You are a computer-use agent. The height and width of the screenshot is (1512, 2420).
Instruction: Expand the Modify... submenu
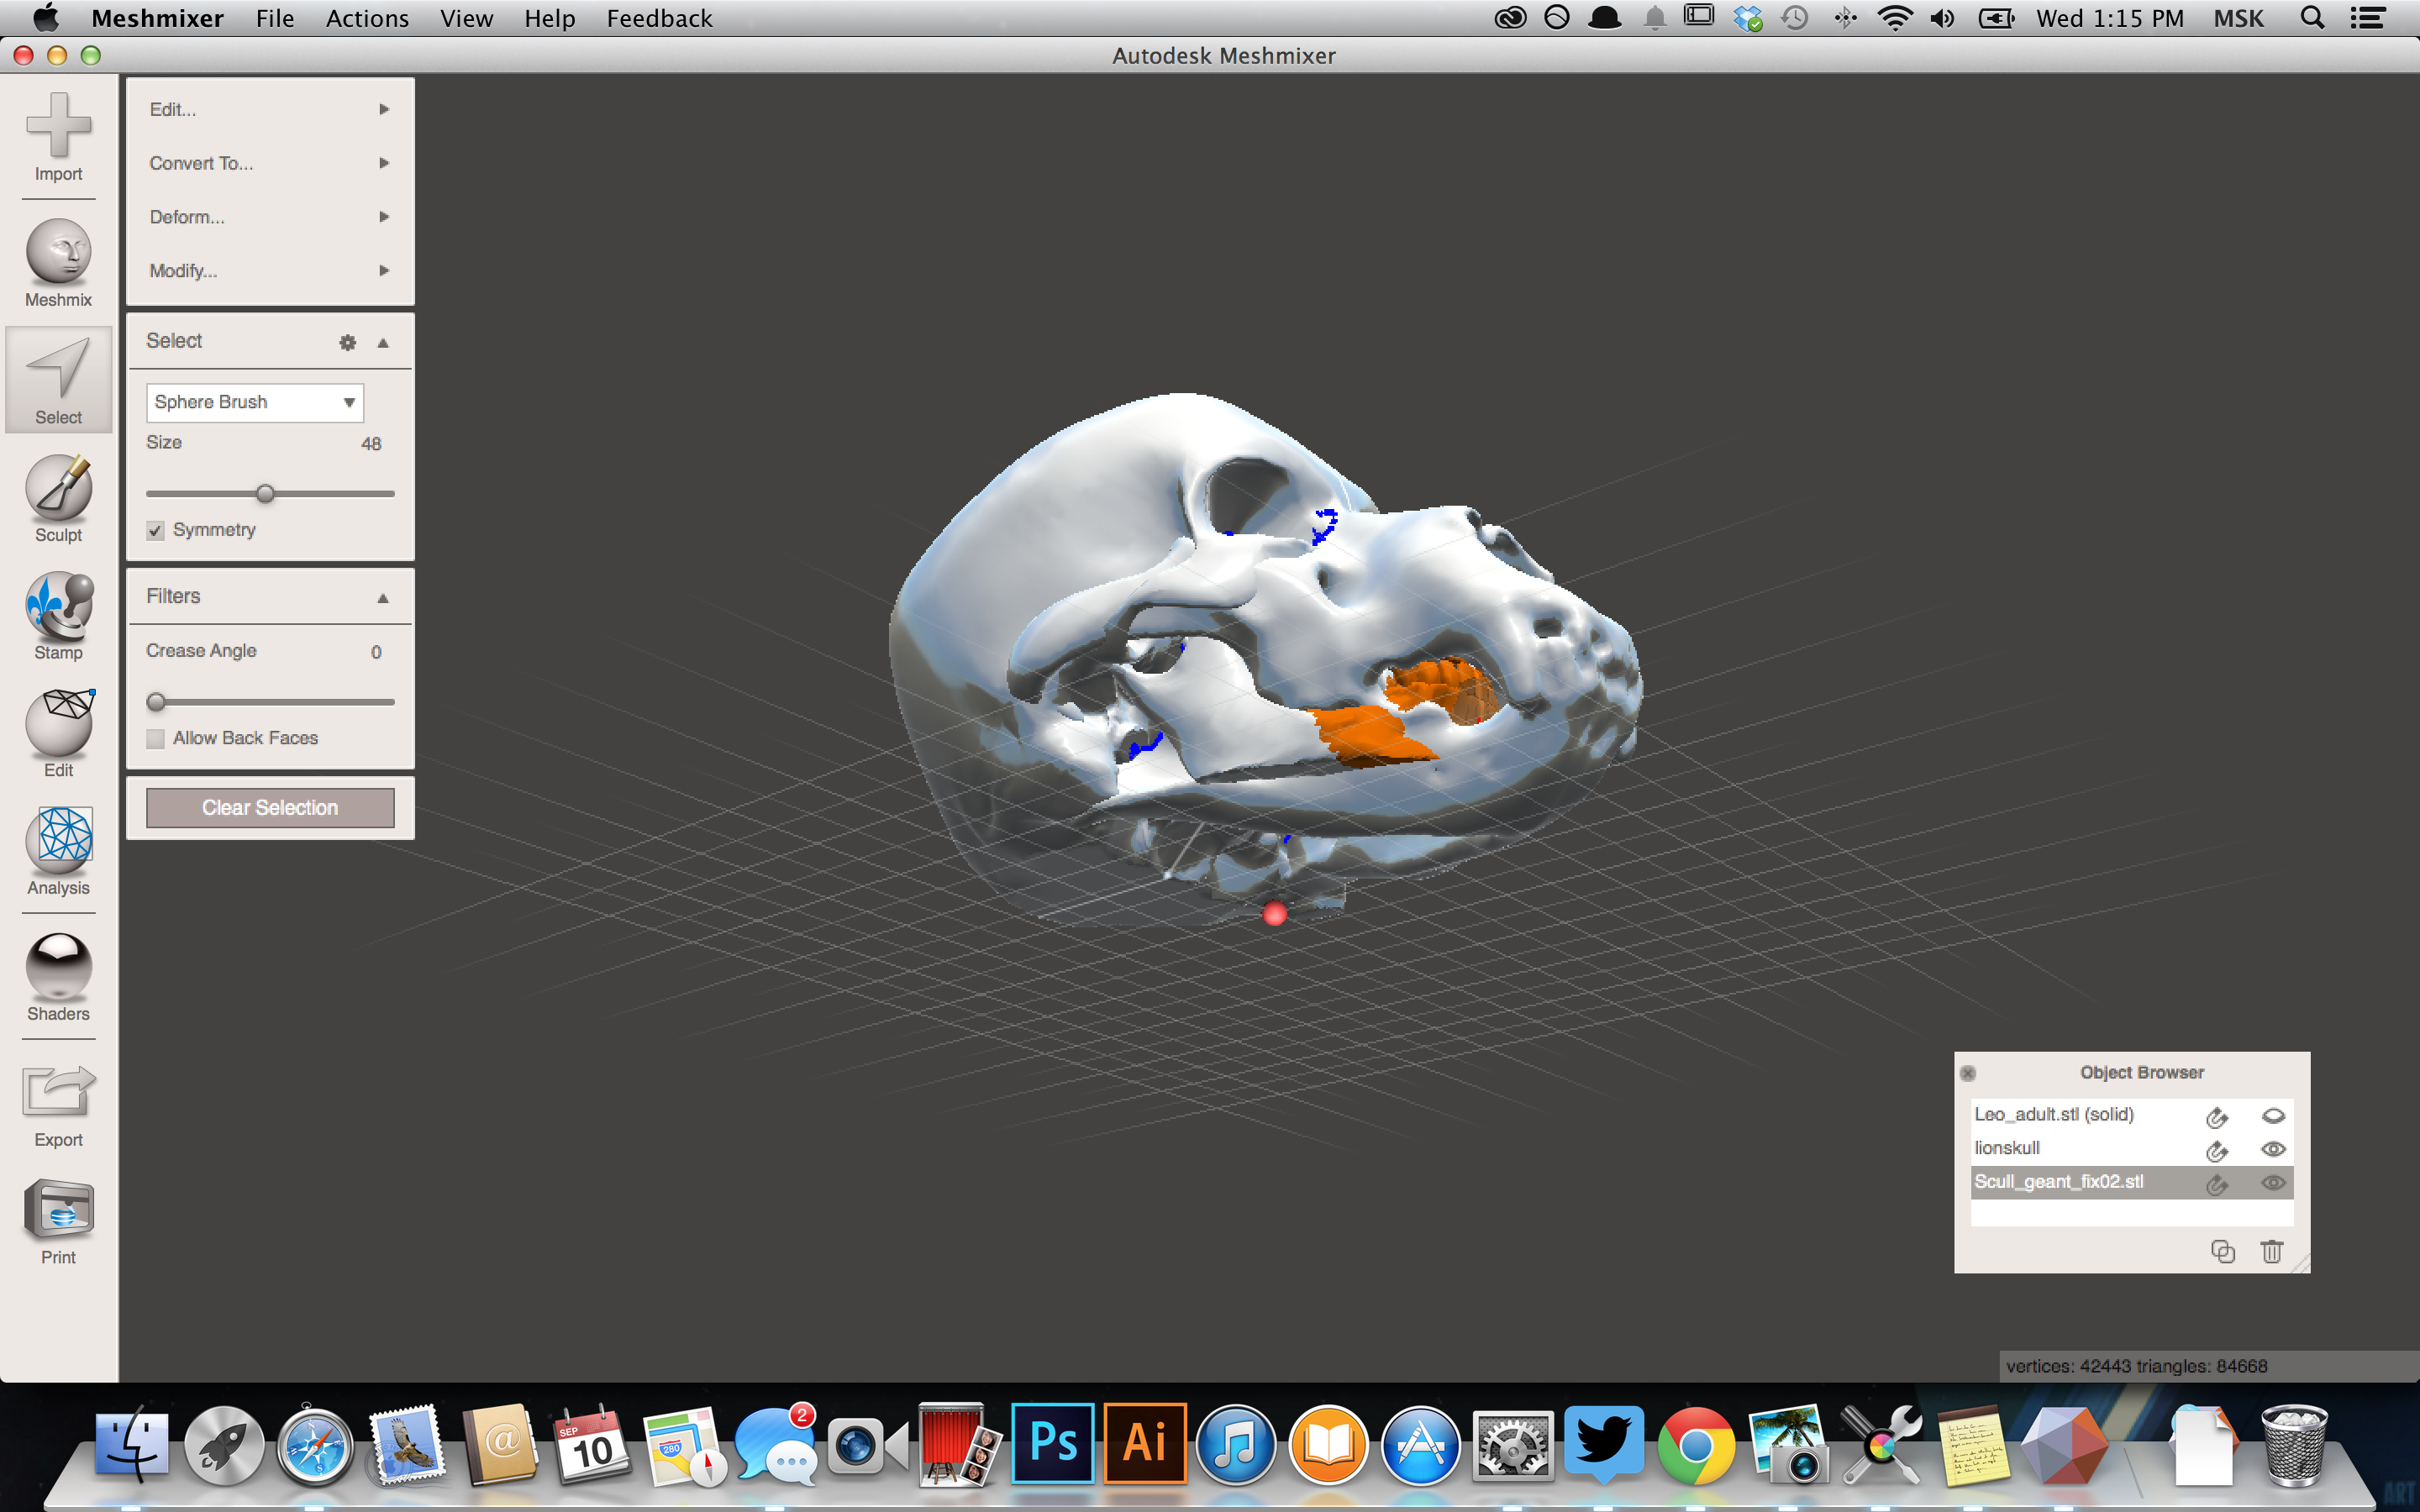[270, 271]
